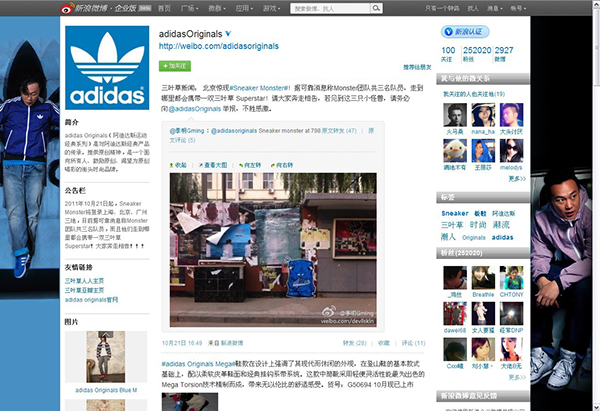Screen dimensions: 600x411
Task: Click the blue verified V badge beside adidasOriginals
Action: pyautogui.click(x=228, y=34)
